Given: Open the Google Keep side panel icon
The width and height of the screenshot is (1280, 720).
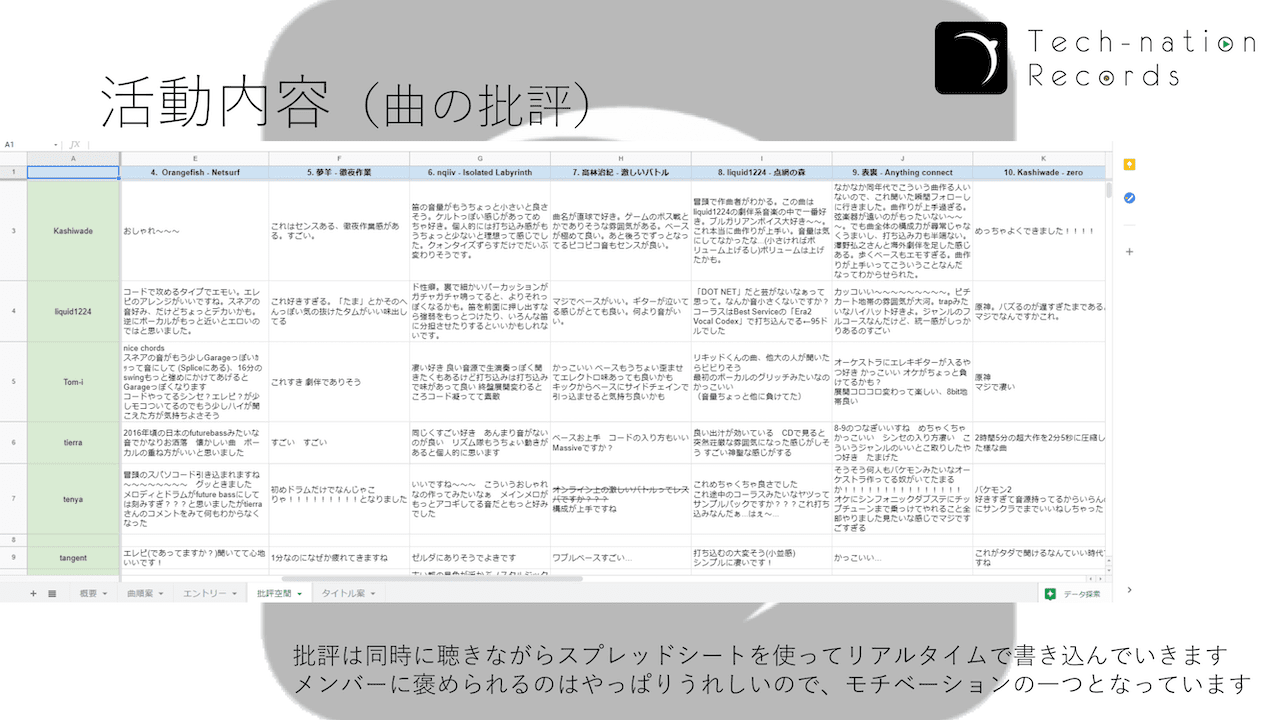Looking at the screenshot, I should click(1129, 165).
